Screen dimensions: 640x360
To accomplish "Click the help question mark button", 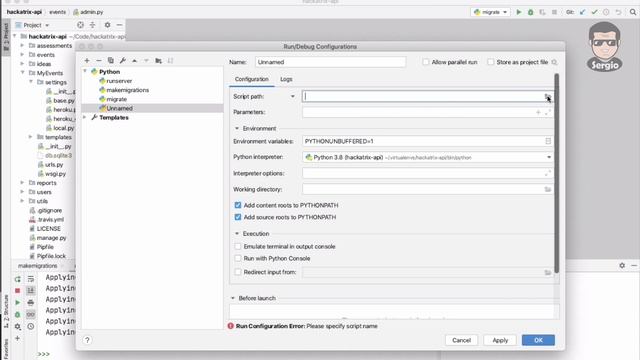I will pyautogui.click(x=87, y=340).
